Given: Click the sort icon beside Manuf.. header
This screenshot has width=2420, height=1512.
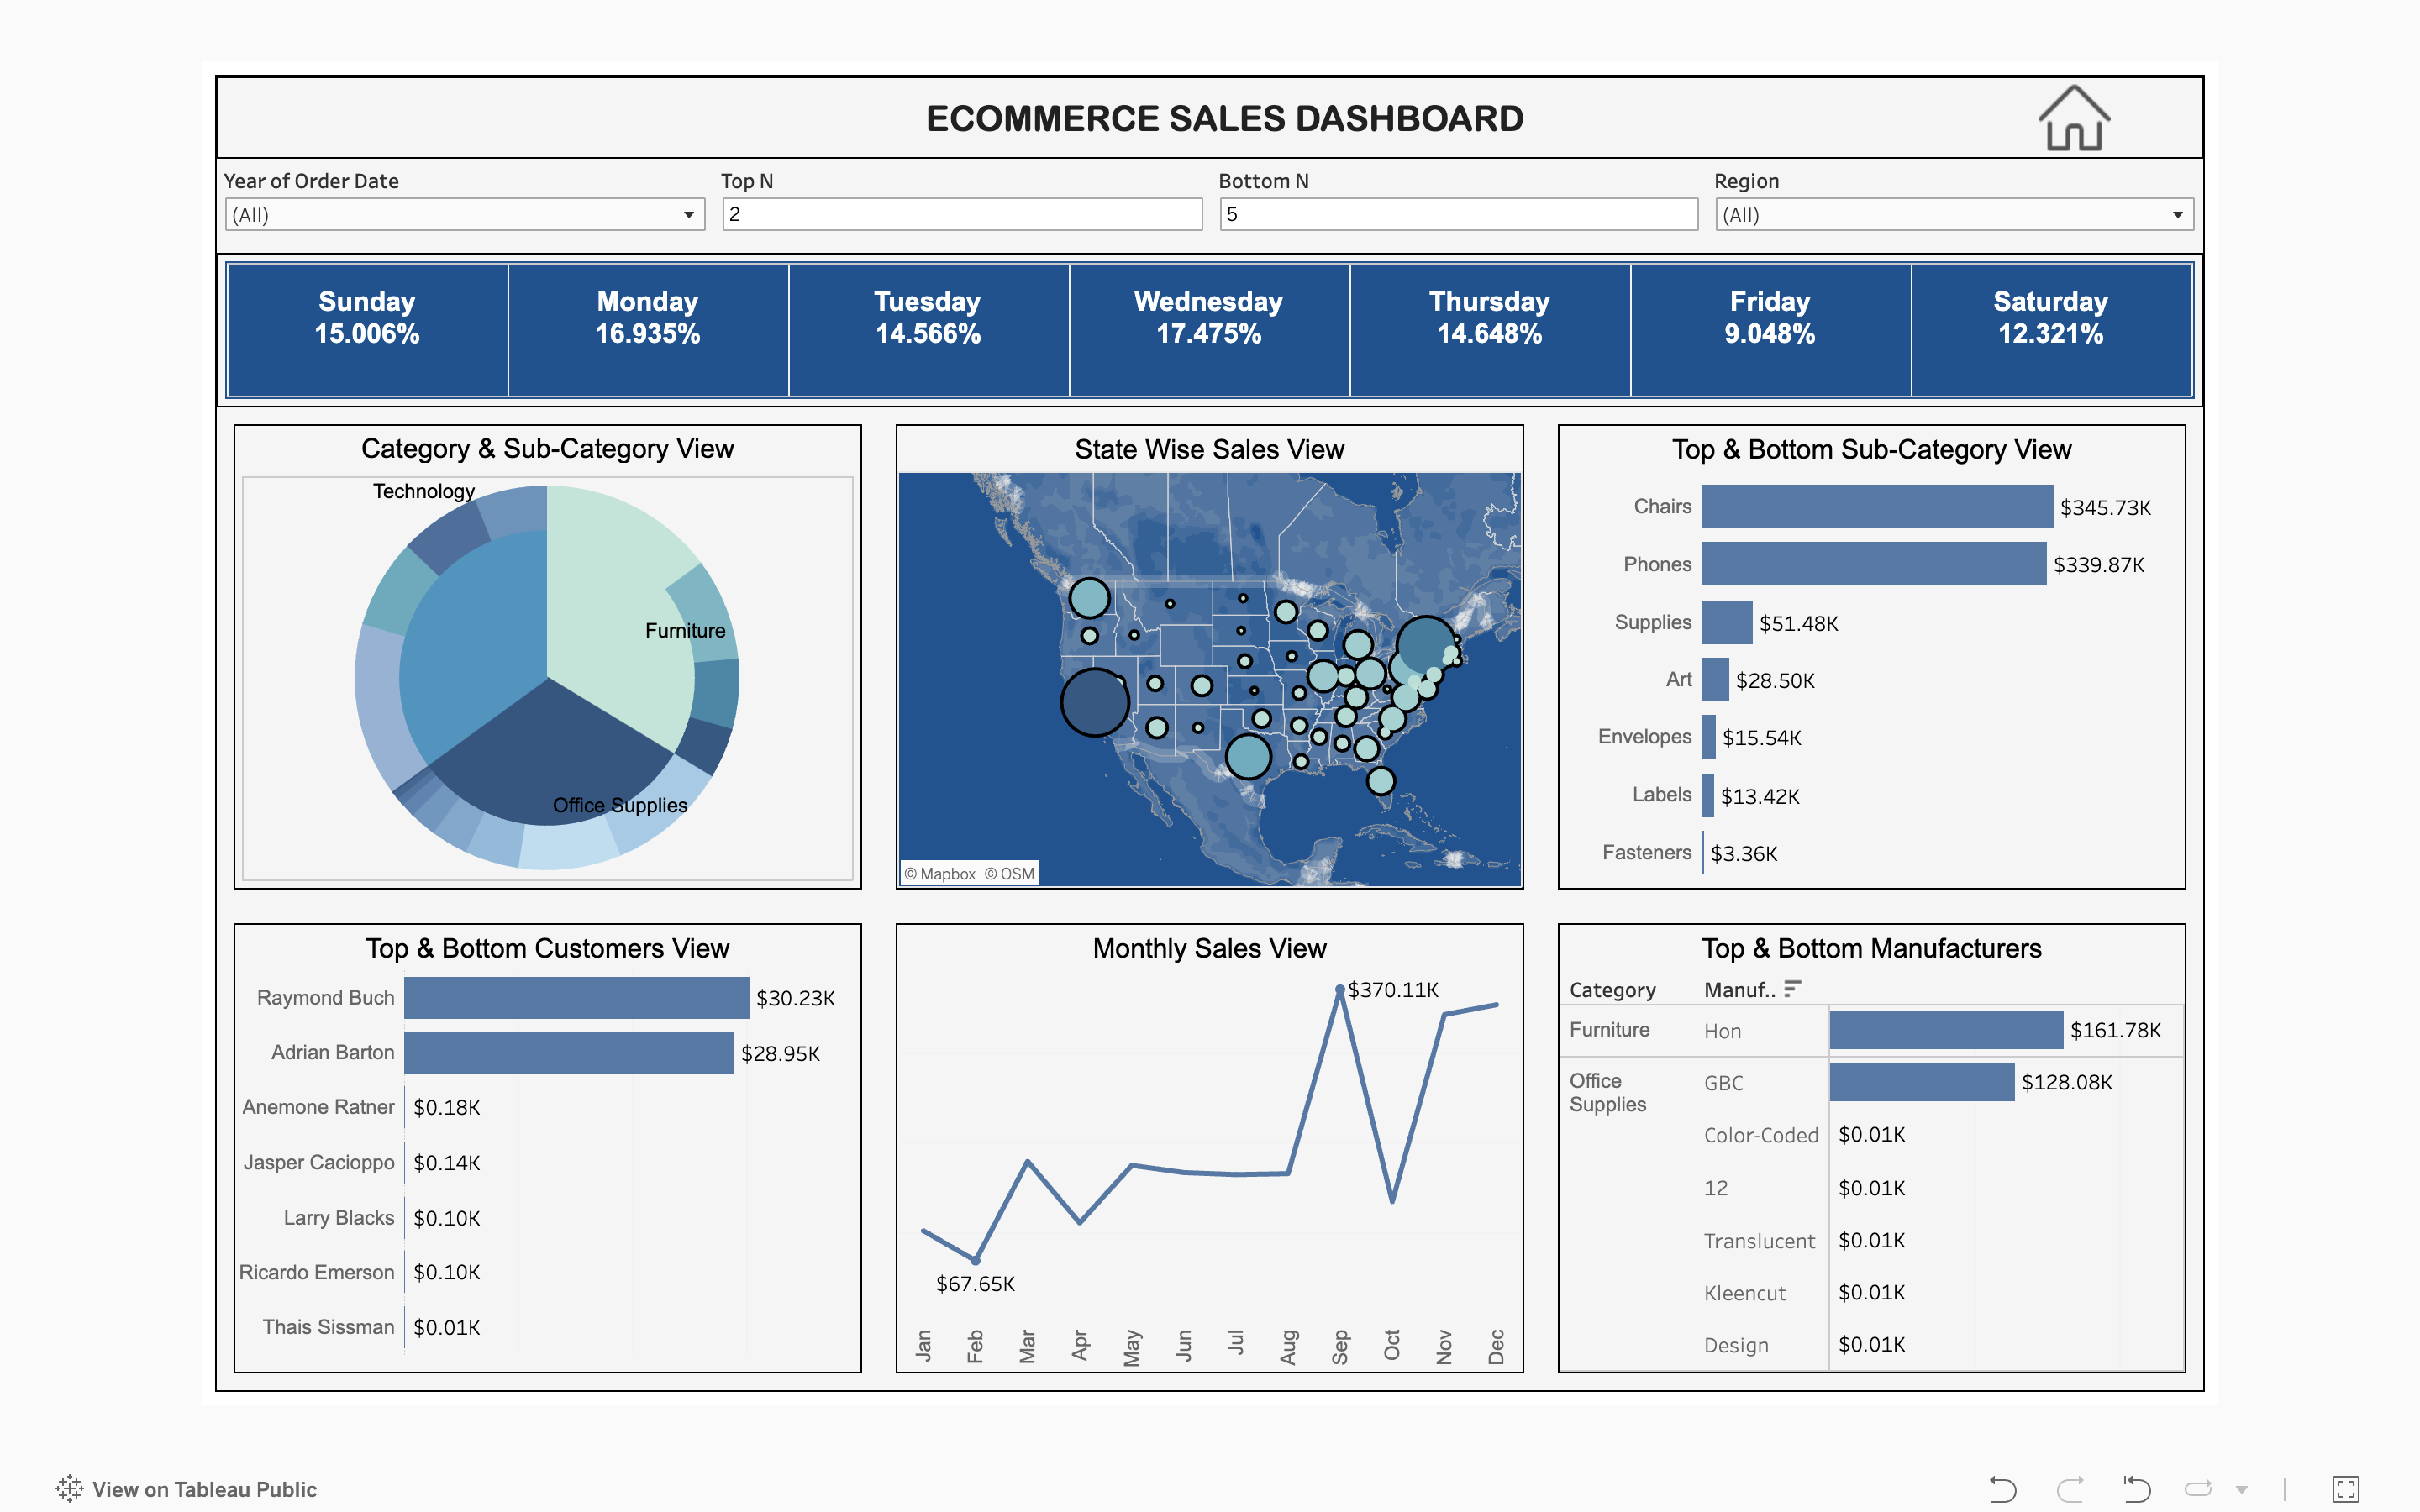Looking at the screenshot, I should (1792, 988).
